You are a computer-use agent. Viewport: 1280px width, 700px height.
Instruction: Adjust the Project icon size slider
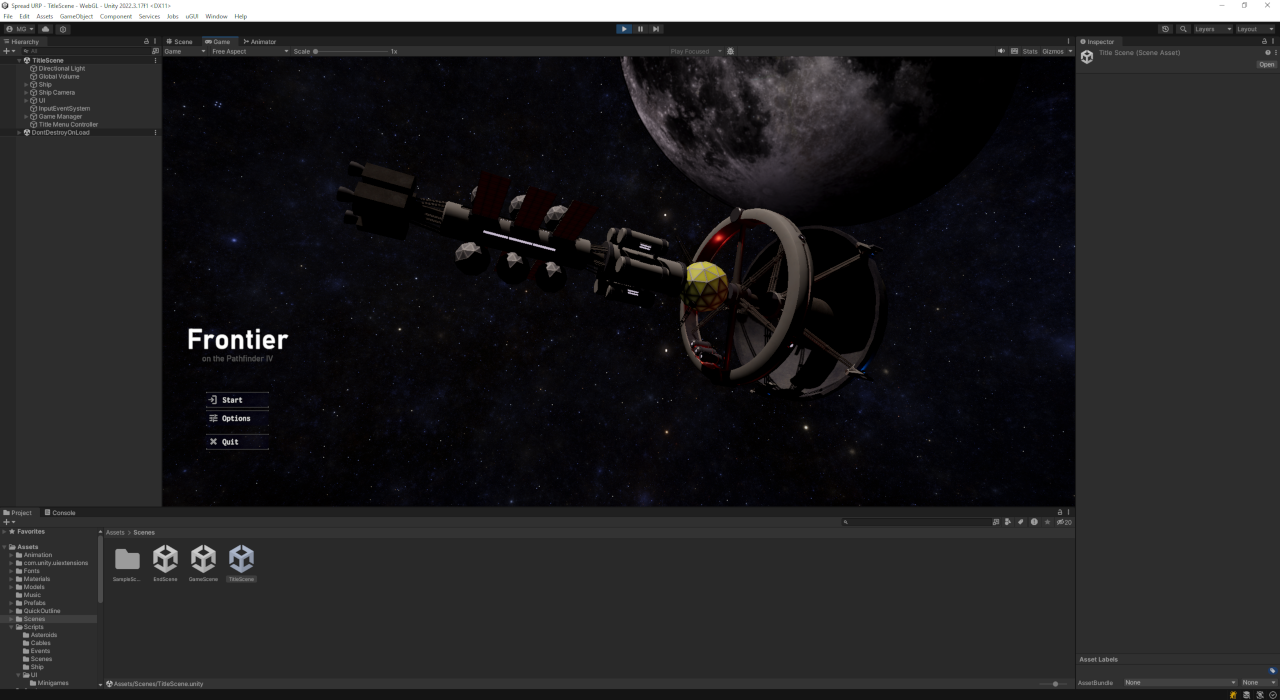click(x=1054, y=683)
